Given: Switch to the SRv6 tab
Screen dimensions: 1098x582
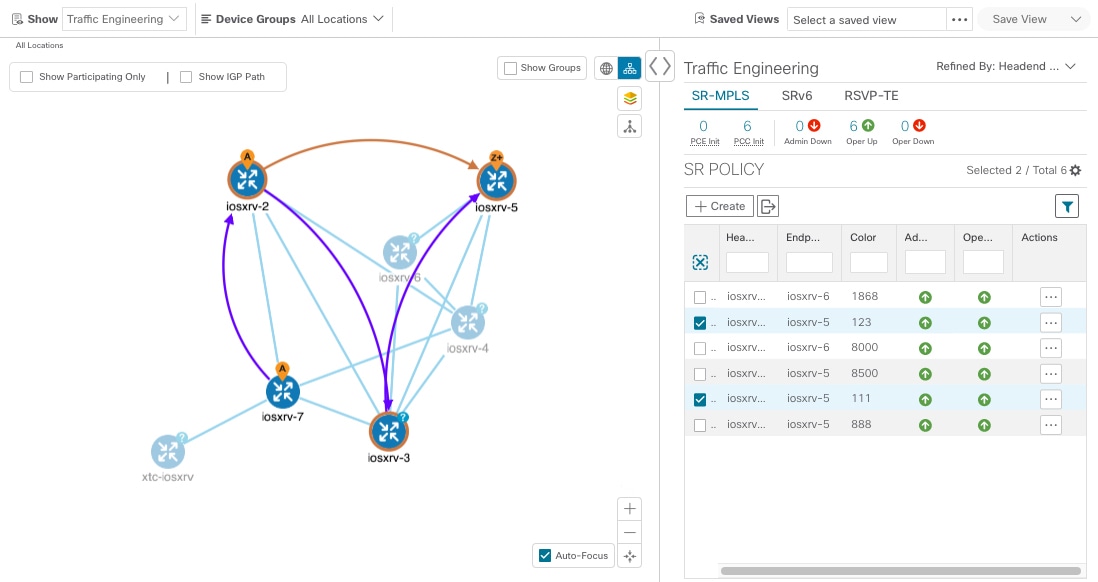Looking at the screenshot, I should point(796,96).
